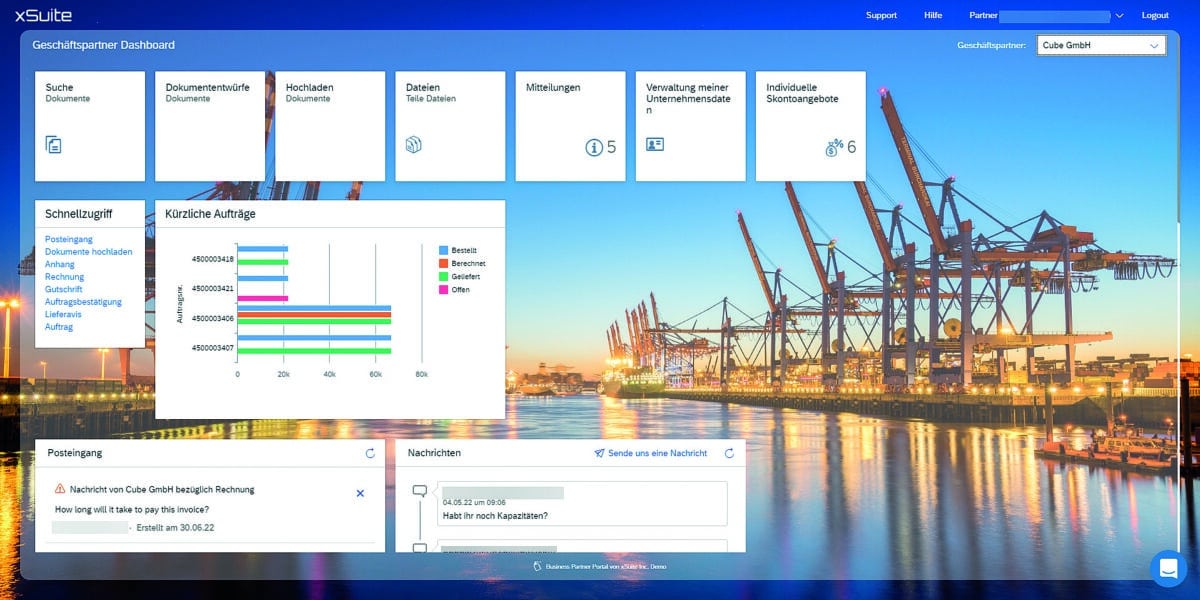Open the Posteingang quick access link

pos(69,239)
